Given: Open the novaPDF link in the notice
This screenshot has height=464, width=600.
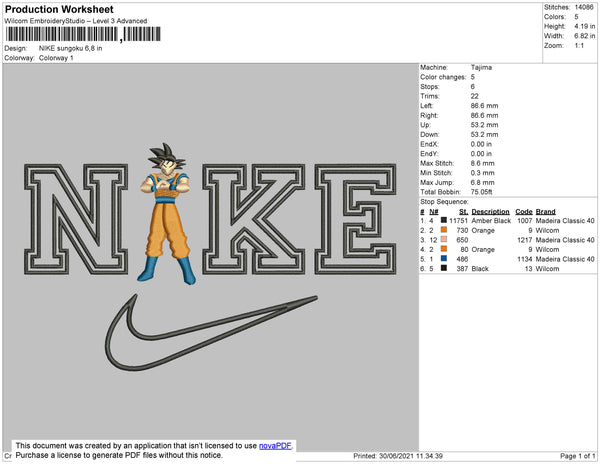Looking at the screenshot, I should coord(275,446).
